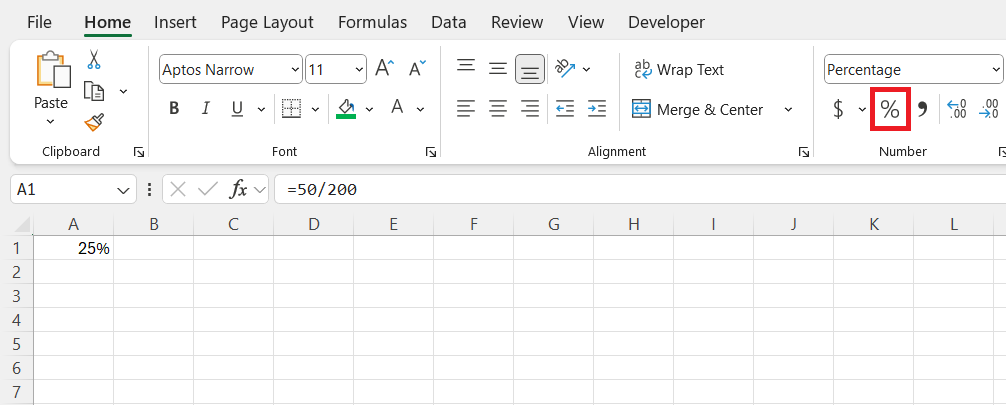Viewport: 1006px width, 405px height.
Task: Click the Paste clipboard icon
Action: coord(53,69)
